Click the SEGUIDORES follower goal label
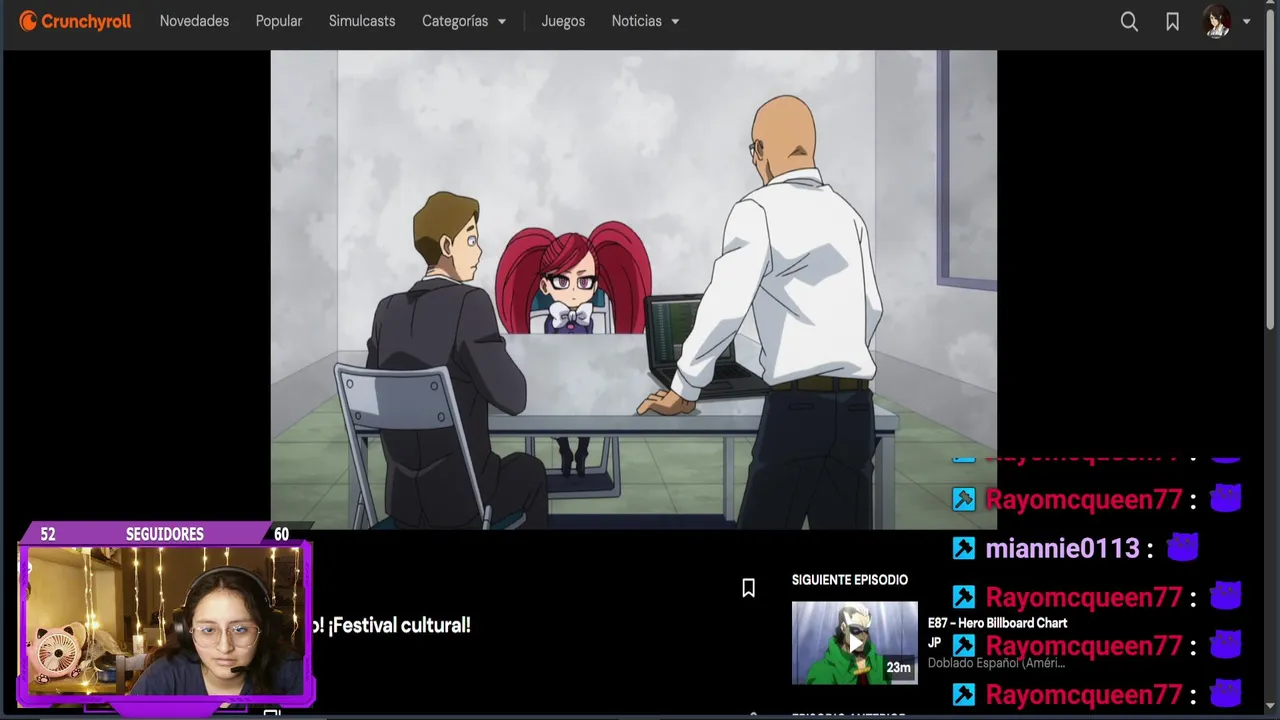This screenshot has width=1280, height=720. 165,534
